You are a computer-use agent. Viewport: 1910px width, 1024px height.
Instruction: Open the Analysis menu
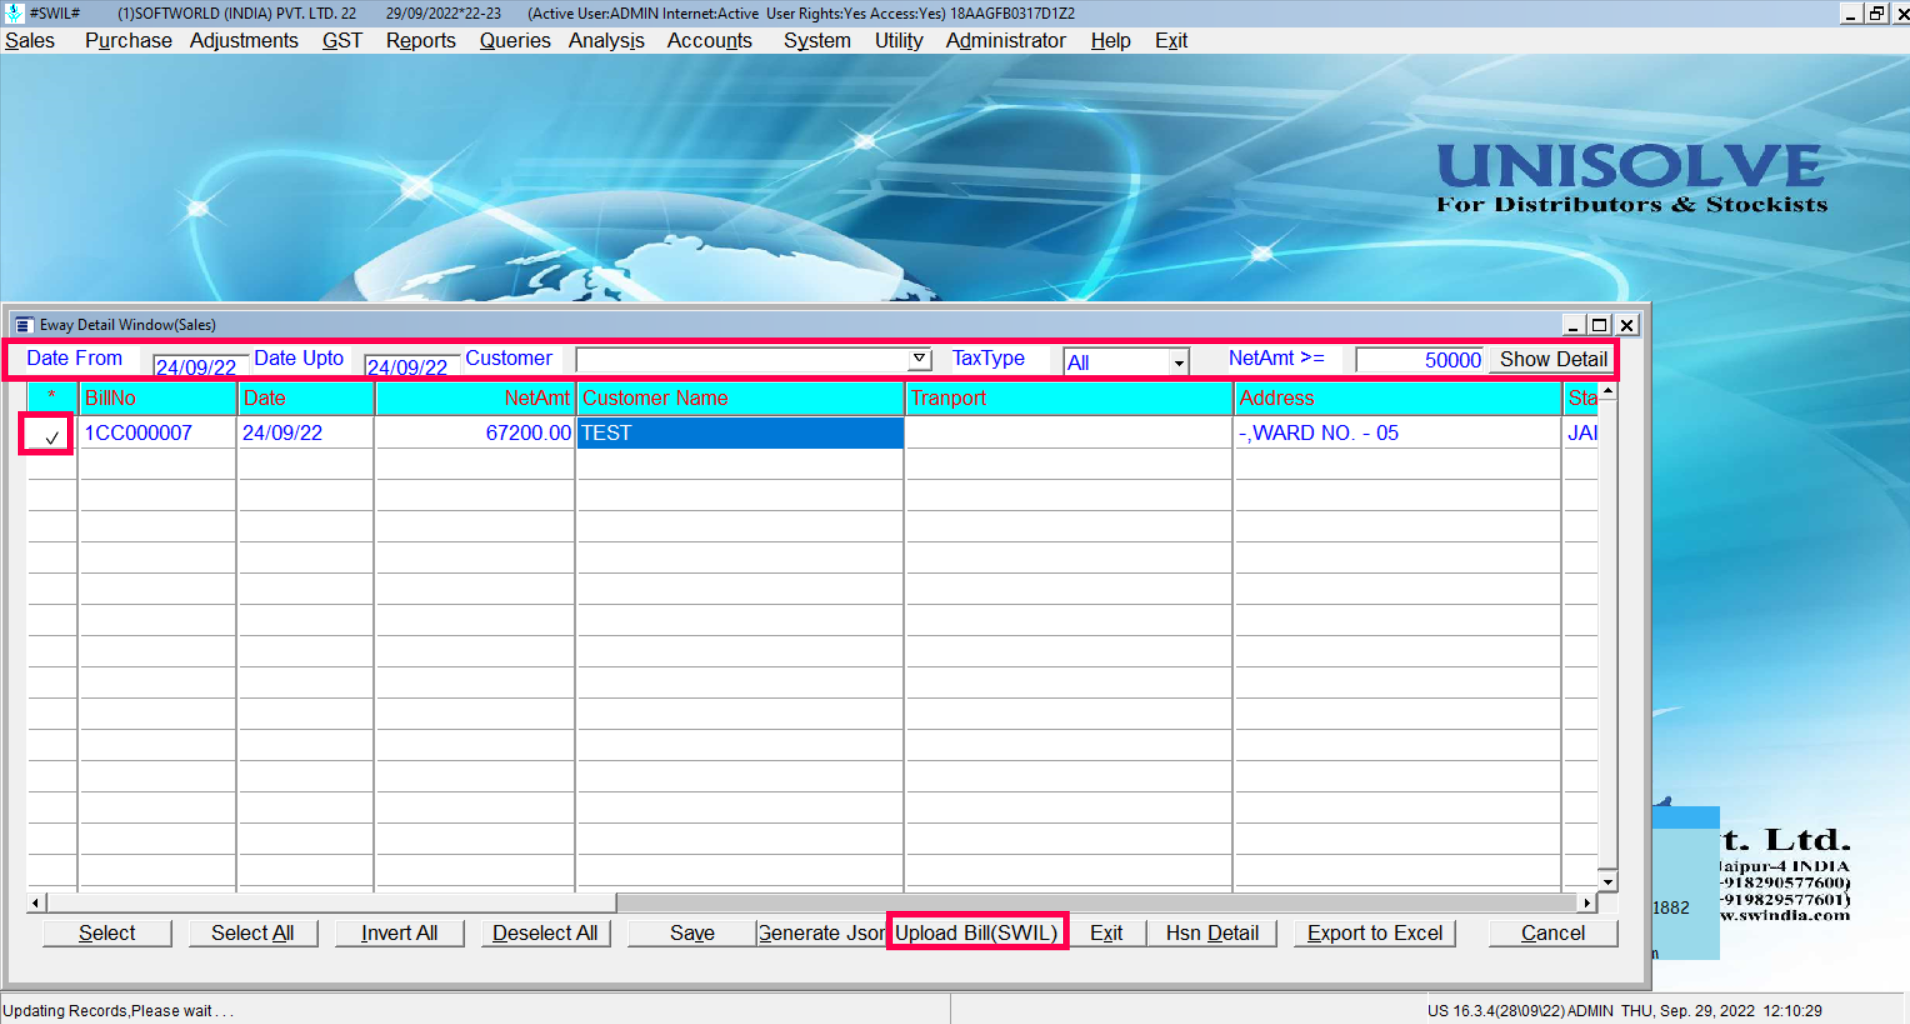pyautogui.click(x=606, y=41)
